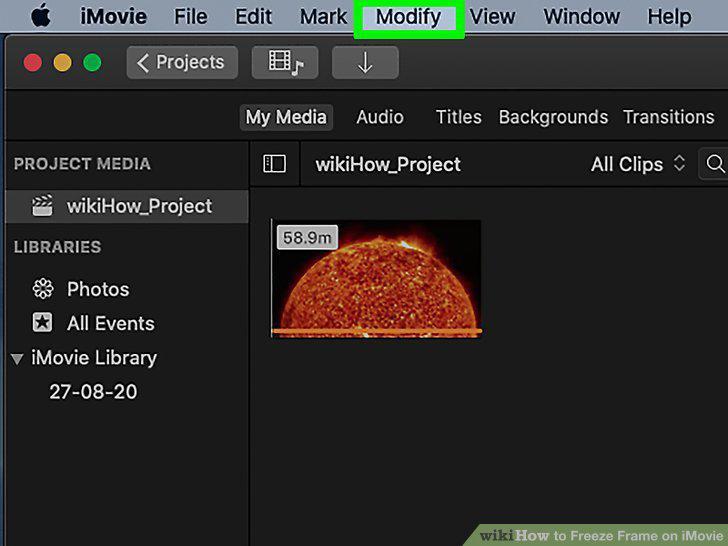Switch to the Audio tab
Viewport: 728px width, 546px height.
coord(380,117)
